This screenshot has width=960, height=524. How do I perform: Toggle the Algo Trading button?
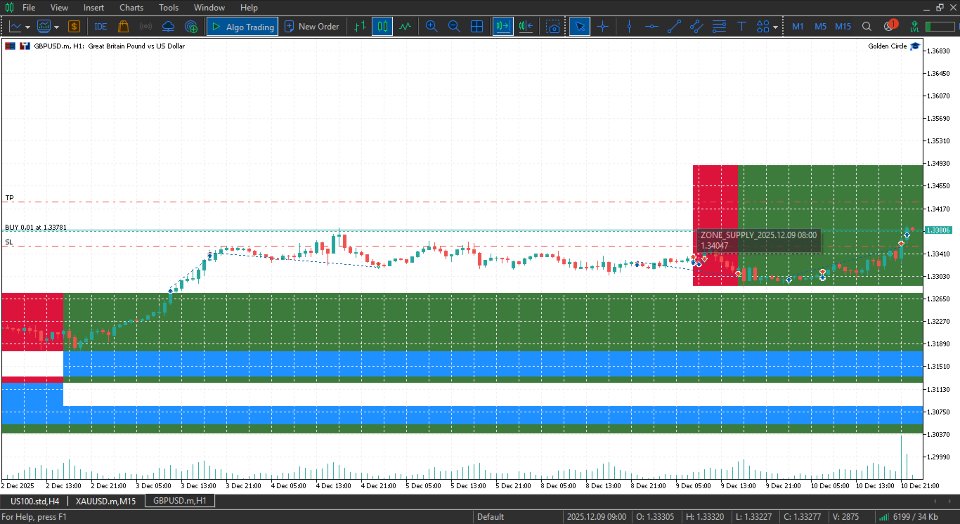(x=242, y=26)
